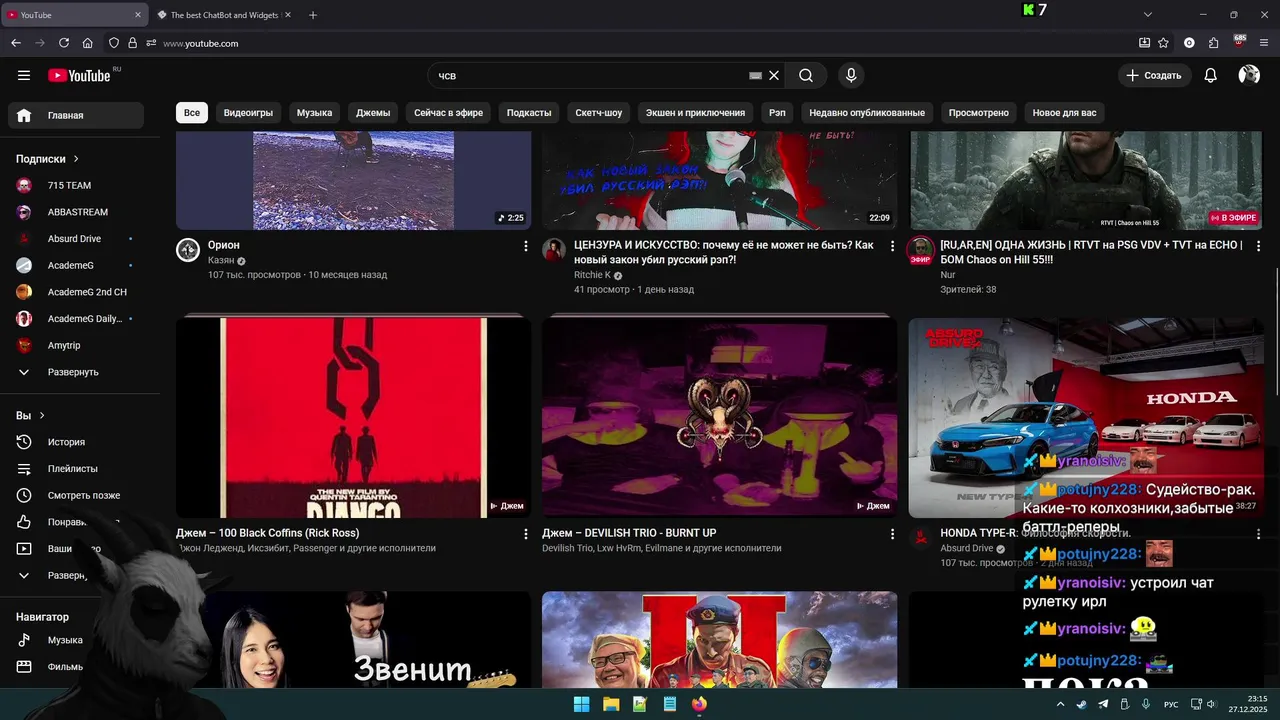
Task: Open the browser extensions puzzle icon
Action: 1214,43
